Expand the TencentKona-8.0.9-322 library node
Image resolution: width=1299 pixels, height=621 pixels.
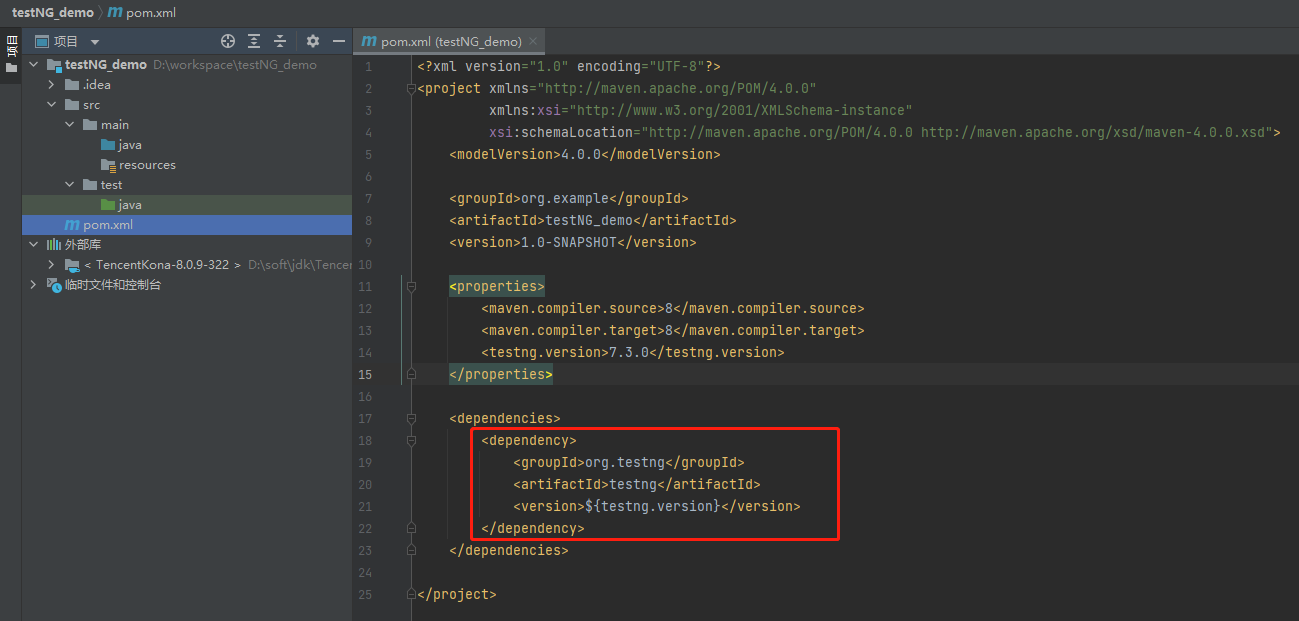pyautogui.click(x=51, y=264)
